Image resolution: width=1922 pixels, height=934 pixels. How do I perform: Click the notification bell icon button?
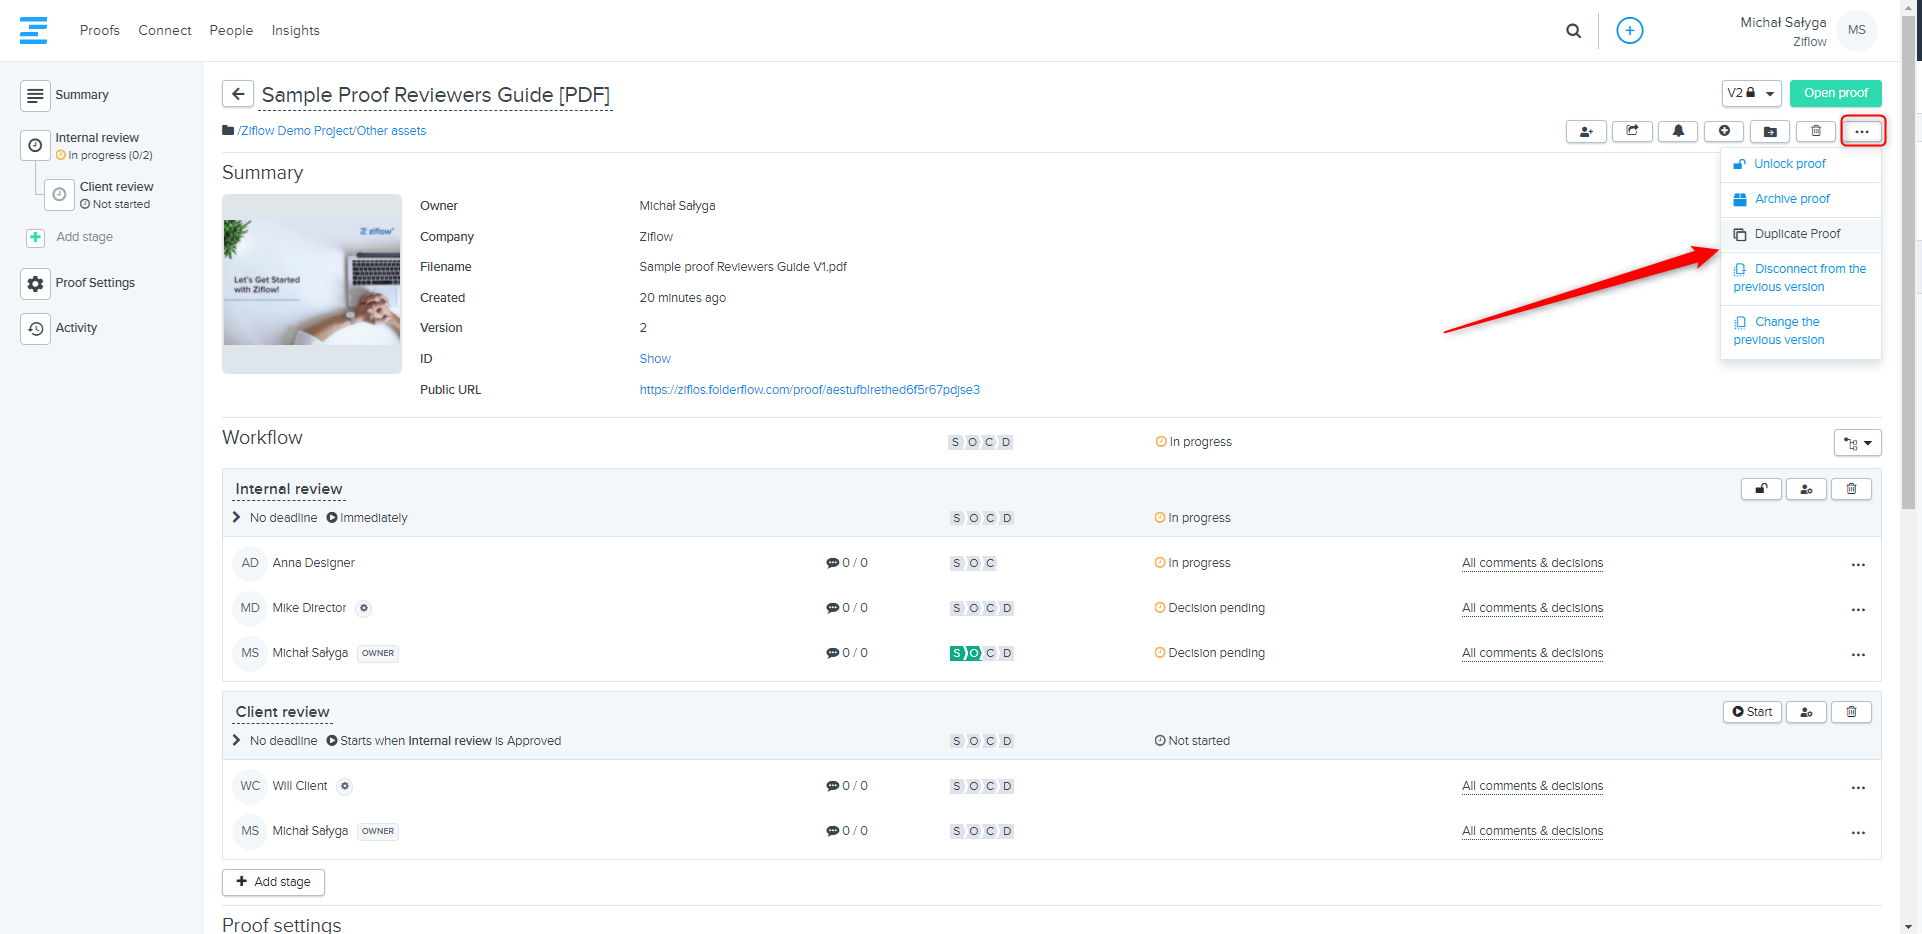1678,131
